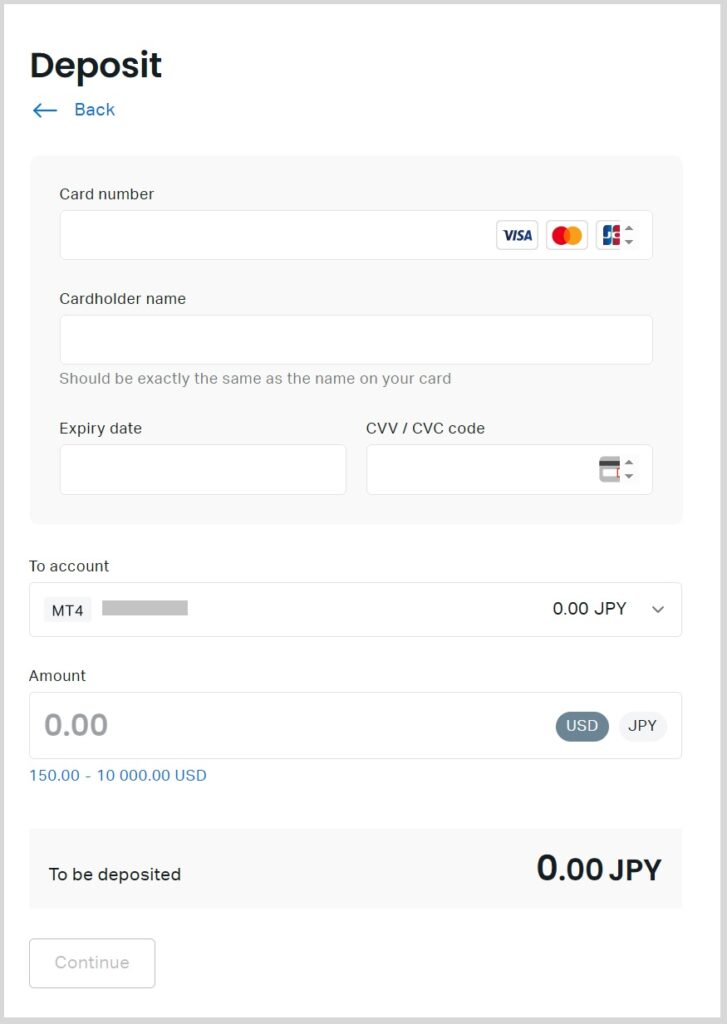The height and width of the screenshot is (1024, 727).
Task: Click the 150.00 - 10 000.00 USD limit text
Action: 118,776
